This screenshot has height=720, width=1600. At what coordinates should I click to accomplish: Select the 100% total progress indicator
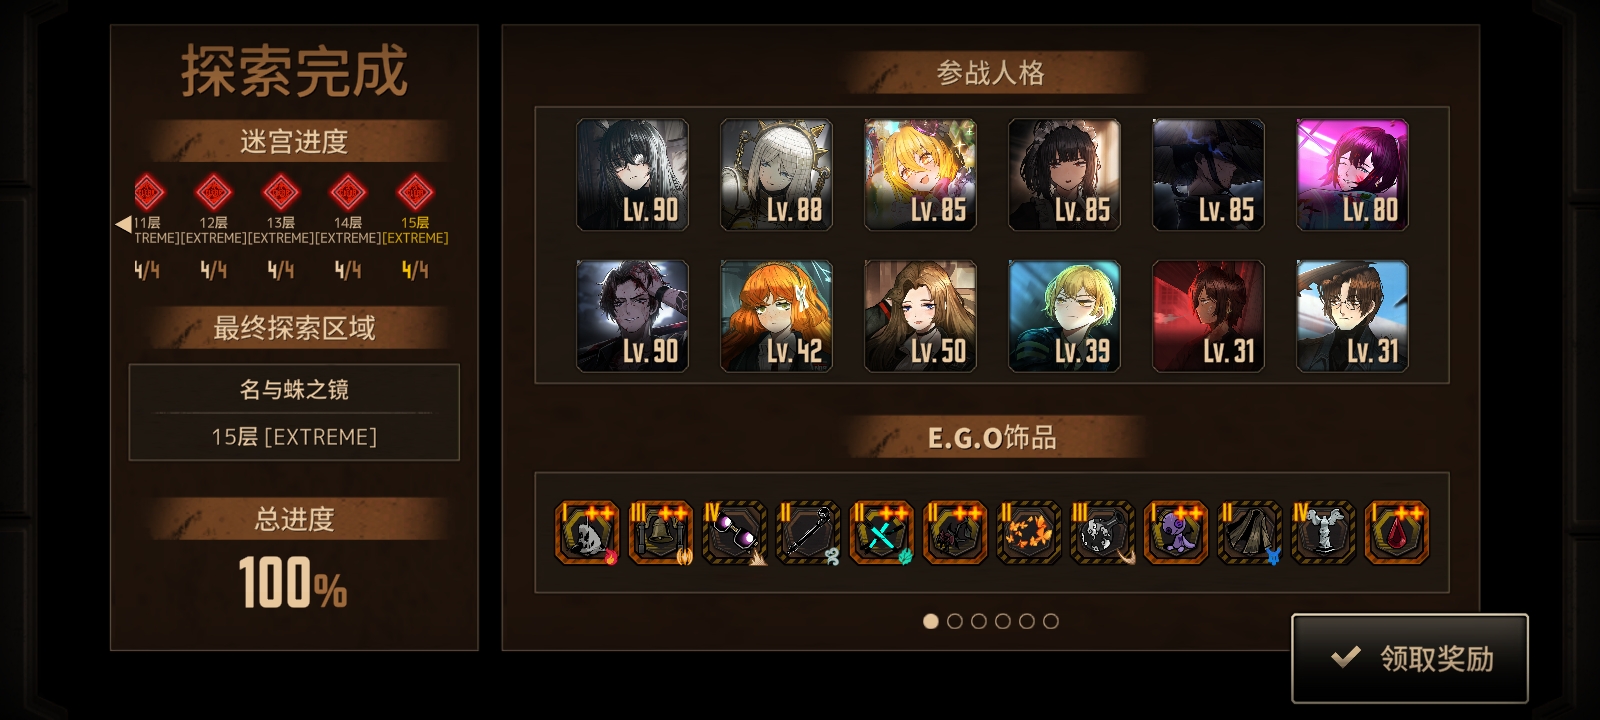(293, 584)
